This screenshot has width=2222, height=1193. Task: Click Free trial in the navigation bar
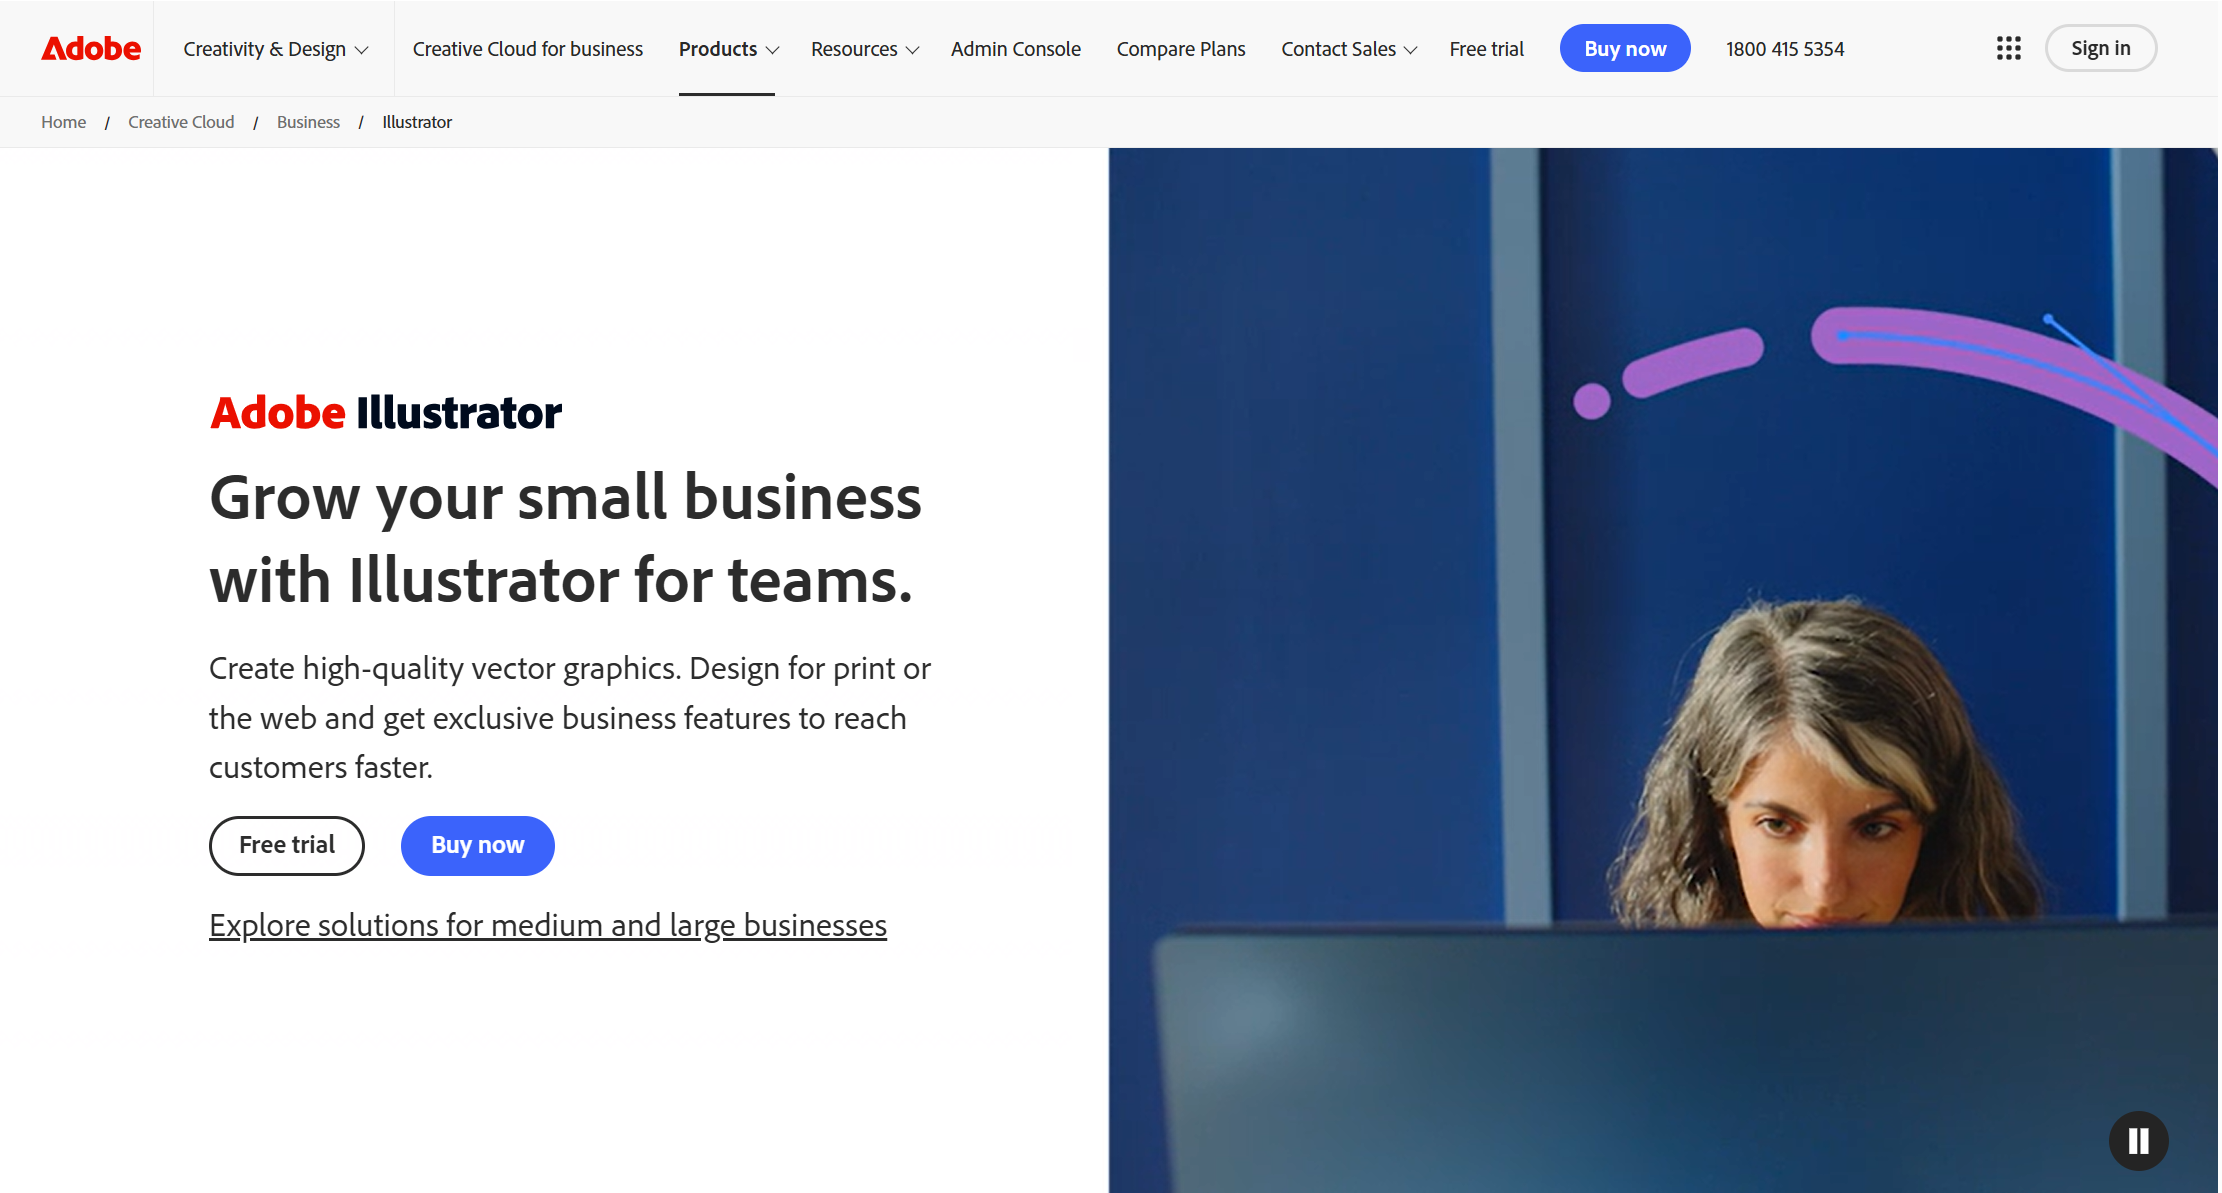(1486, 49)
